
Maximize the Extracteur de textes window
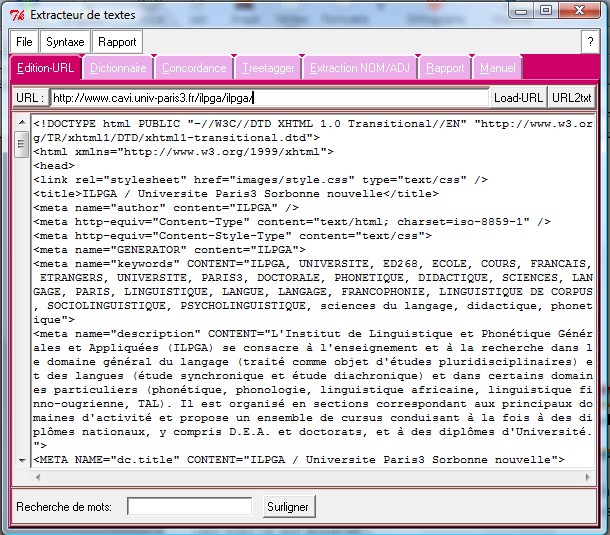click(x=546, y=10)
